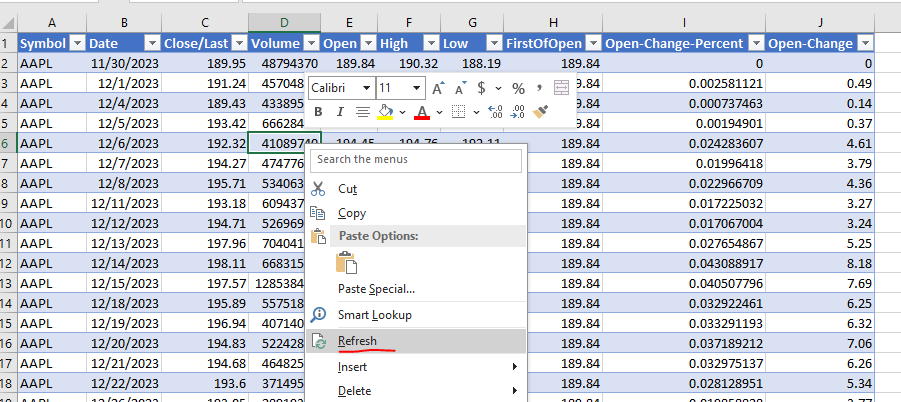The image size is (901, 402).
Task: Toggle bold formatting
Action: coord(318,112)
